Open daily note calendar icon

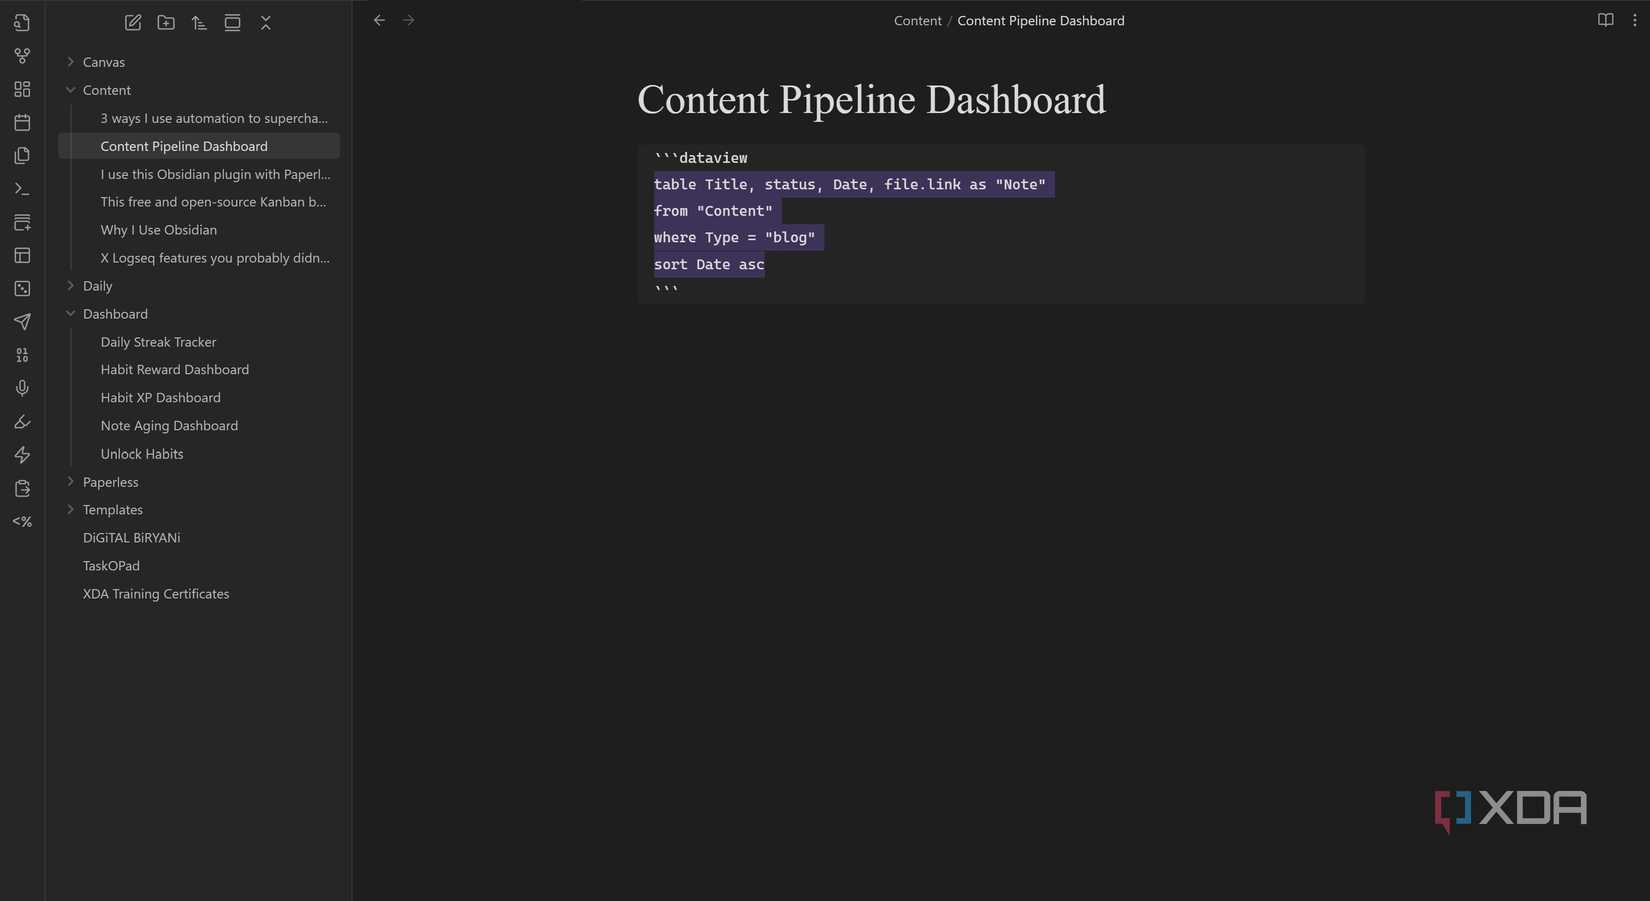click(22, 122)
